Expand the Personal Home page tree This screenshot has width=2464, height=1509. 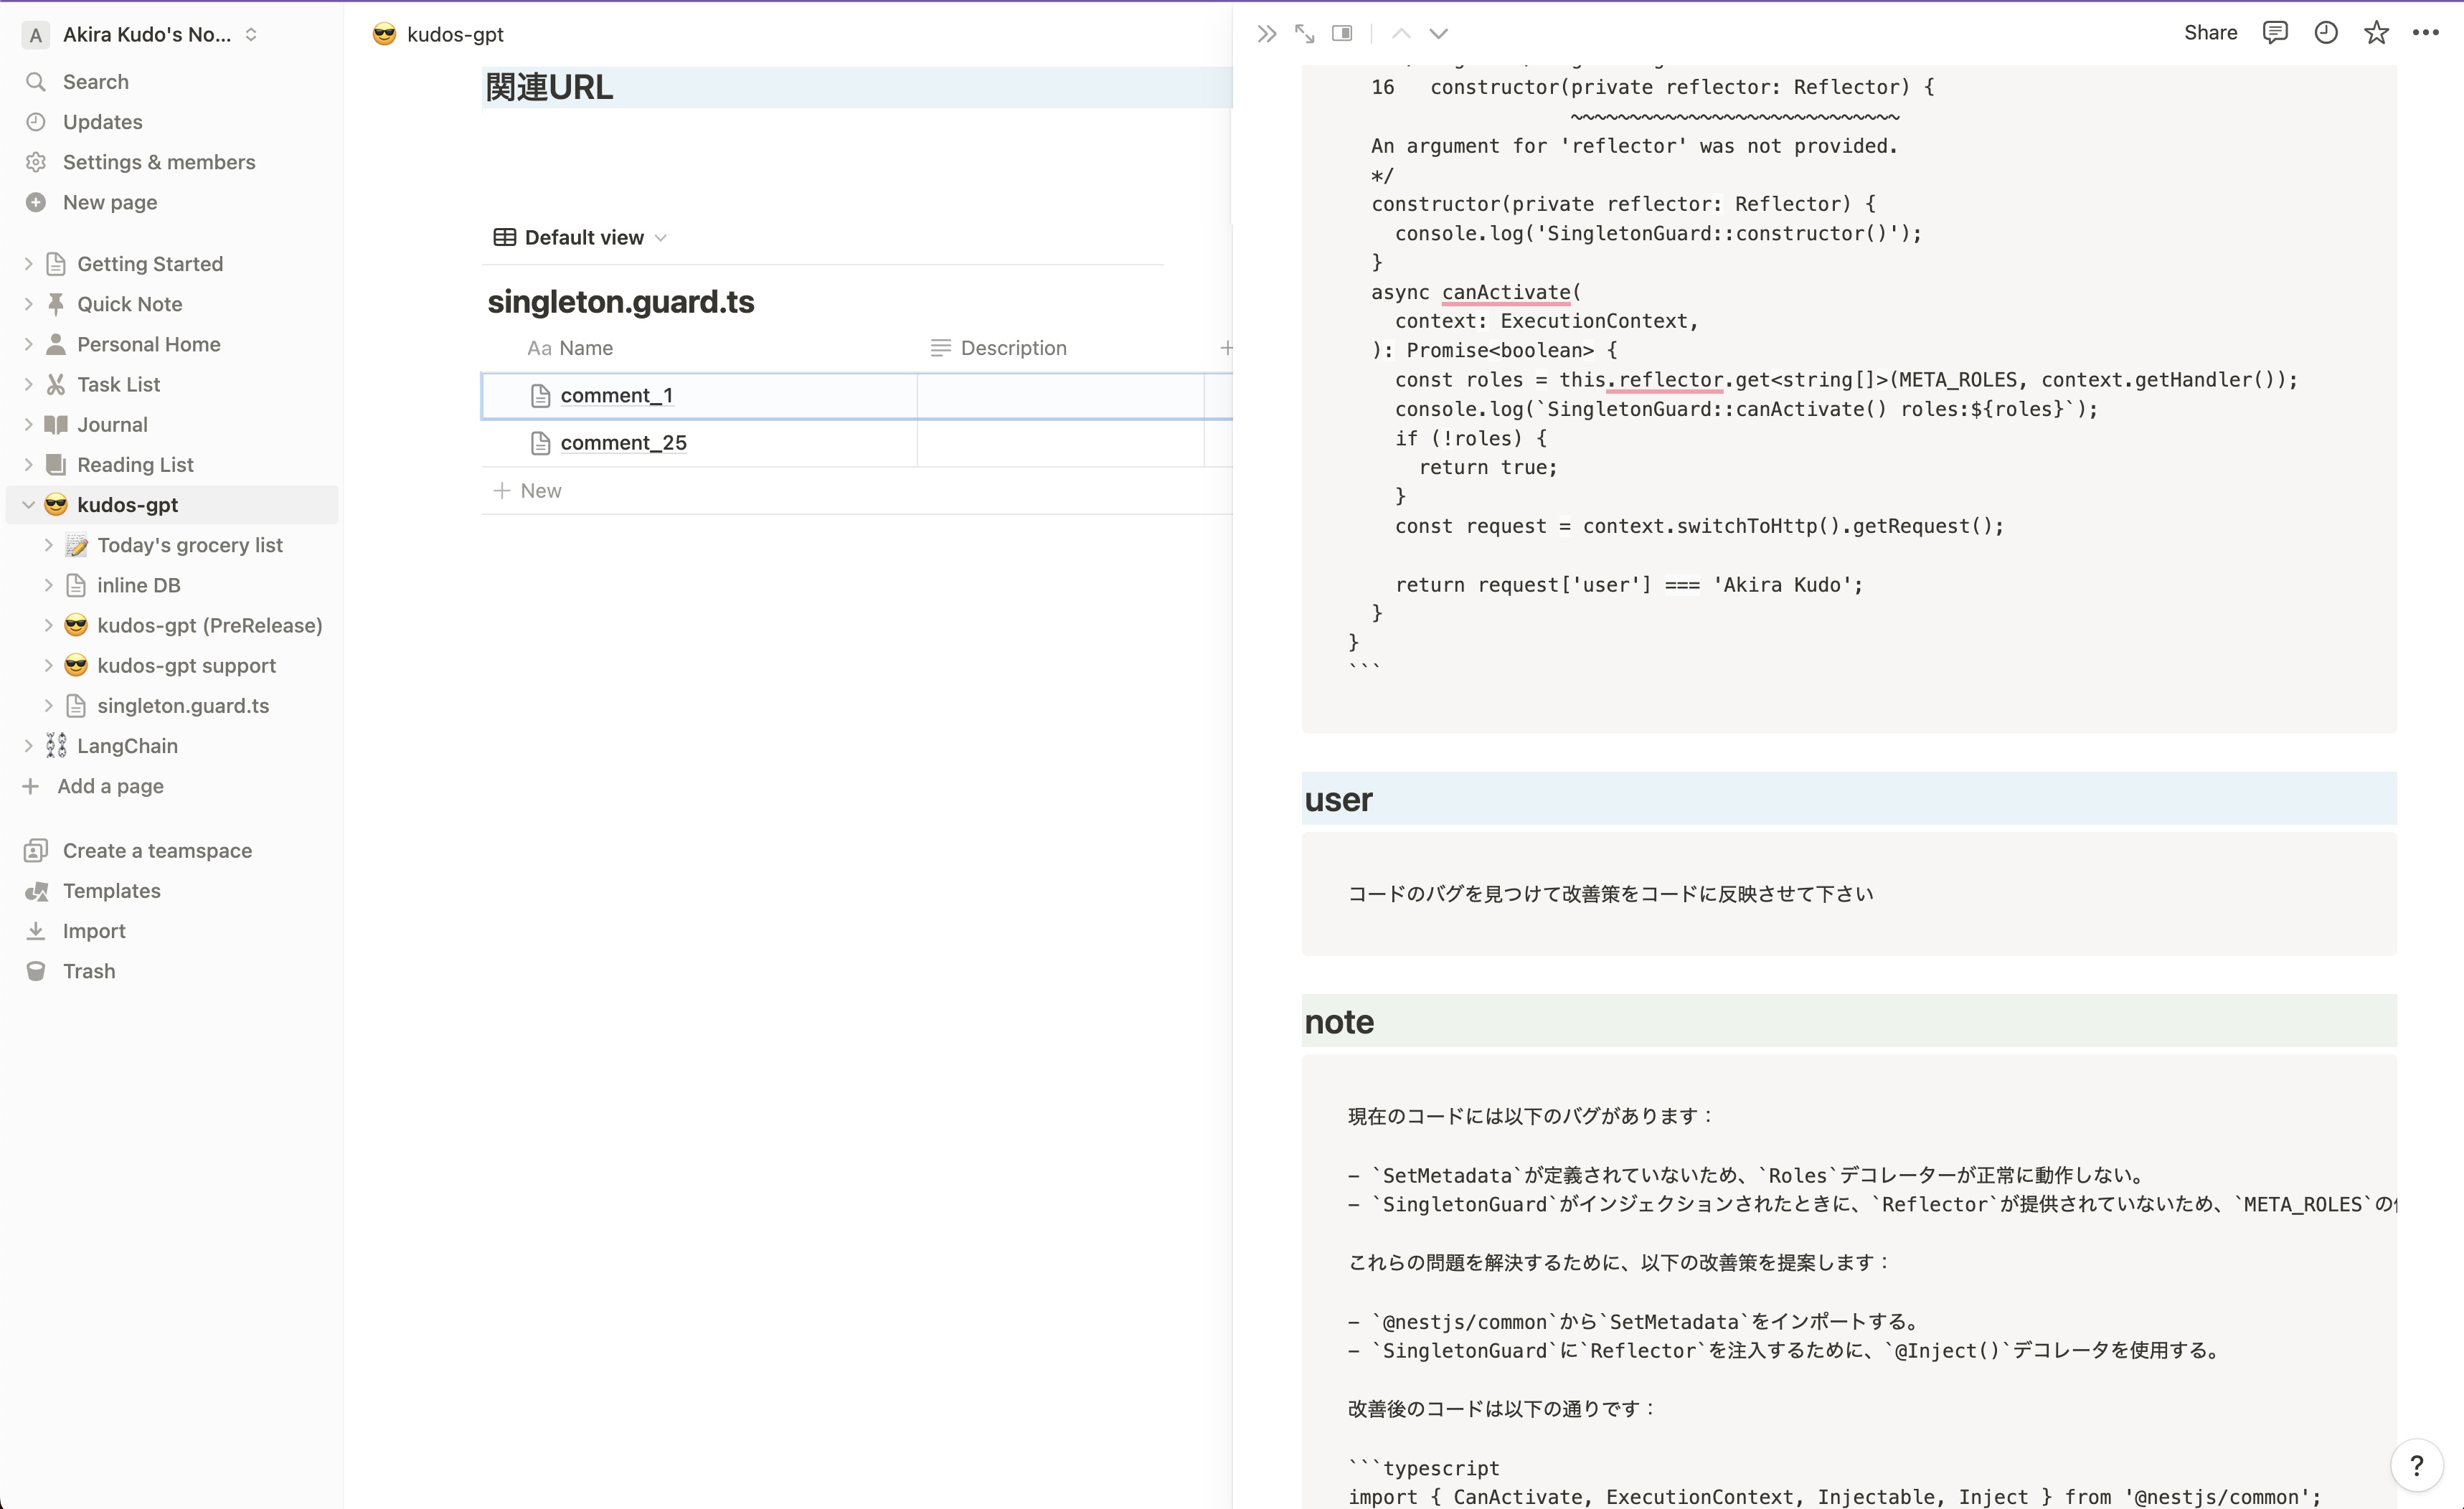tap(28, 344)
